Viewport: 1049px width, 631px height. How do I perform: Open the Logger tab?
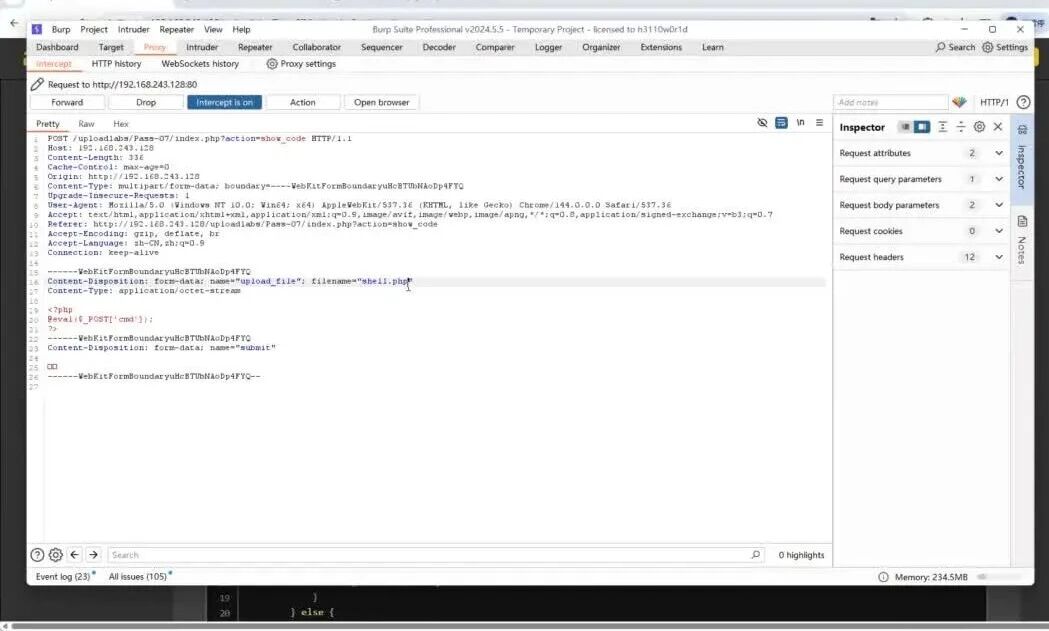(548, 48)
